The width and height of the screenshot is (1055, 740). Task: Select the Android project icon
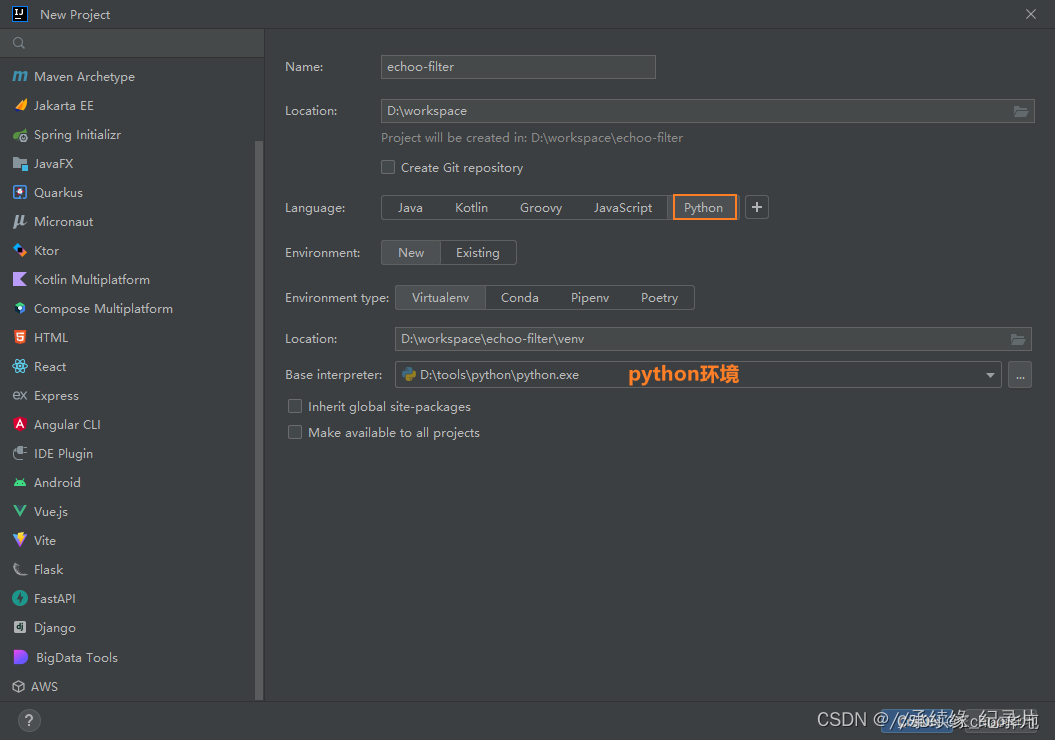pos(20,482)
